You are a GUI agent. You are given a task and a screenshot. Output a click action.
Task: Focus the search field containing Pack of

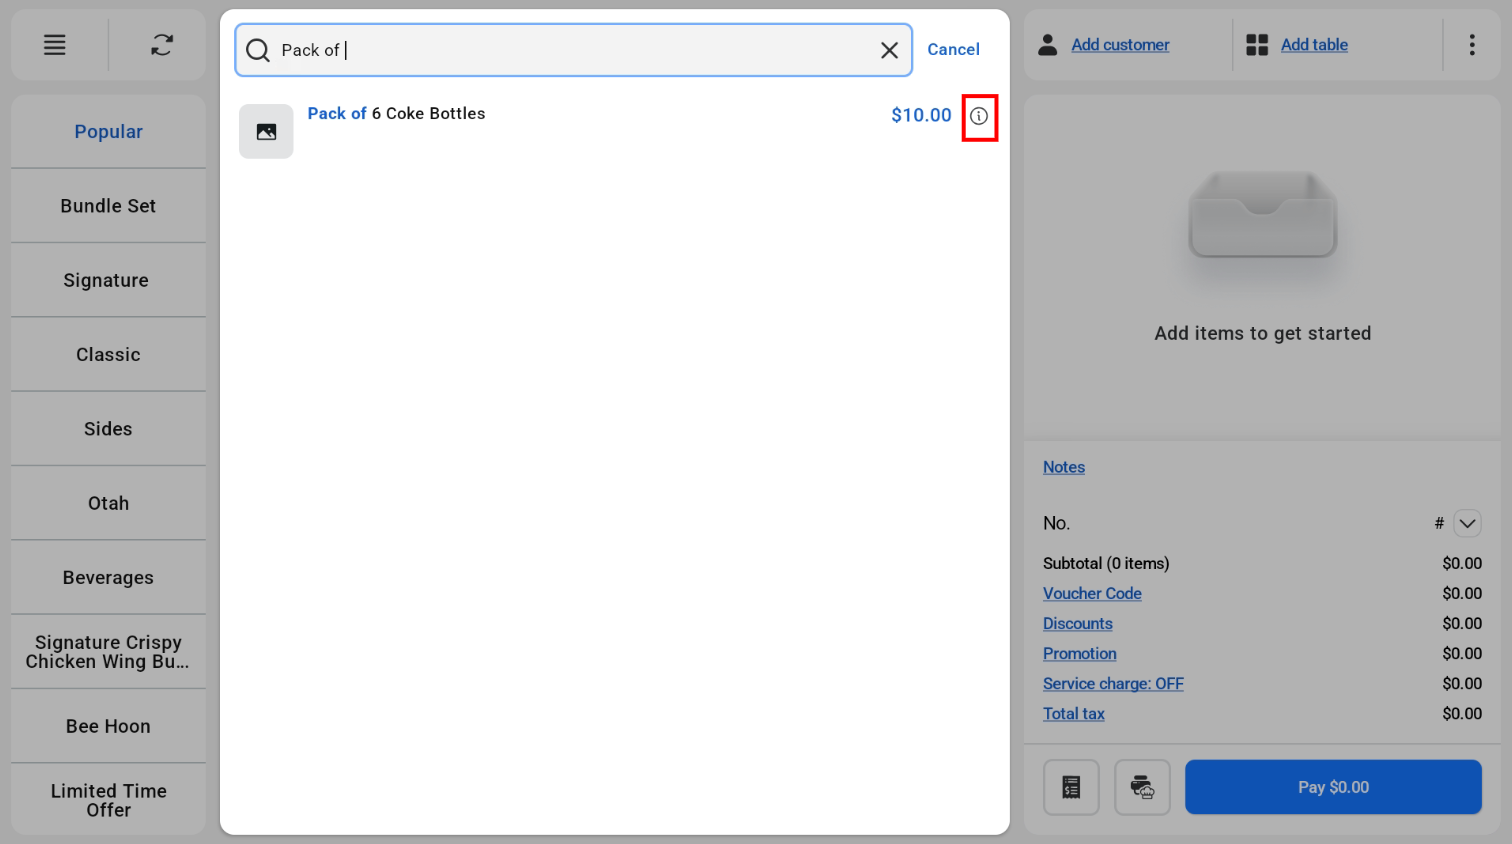pos(574,50)
